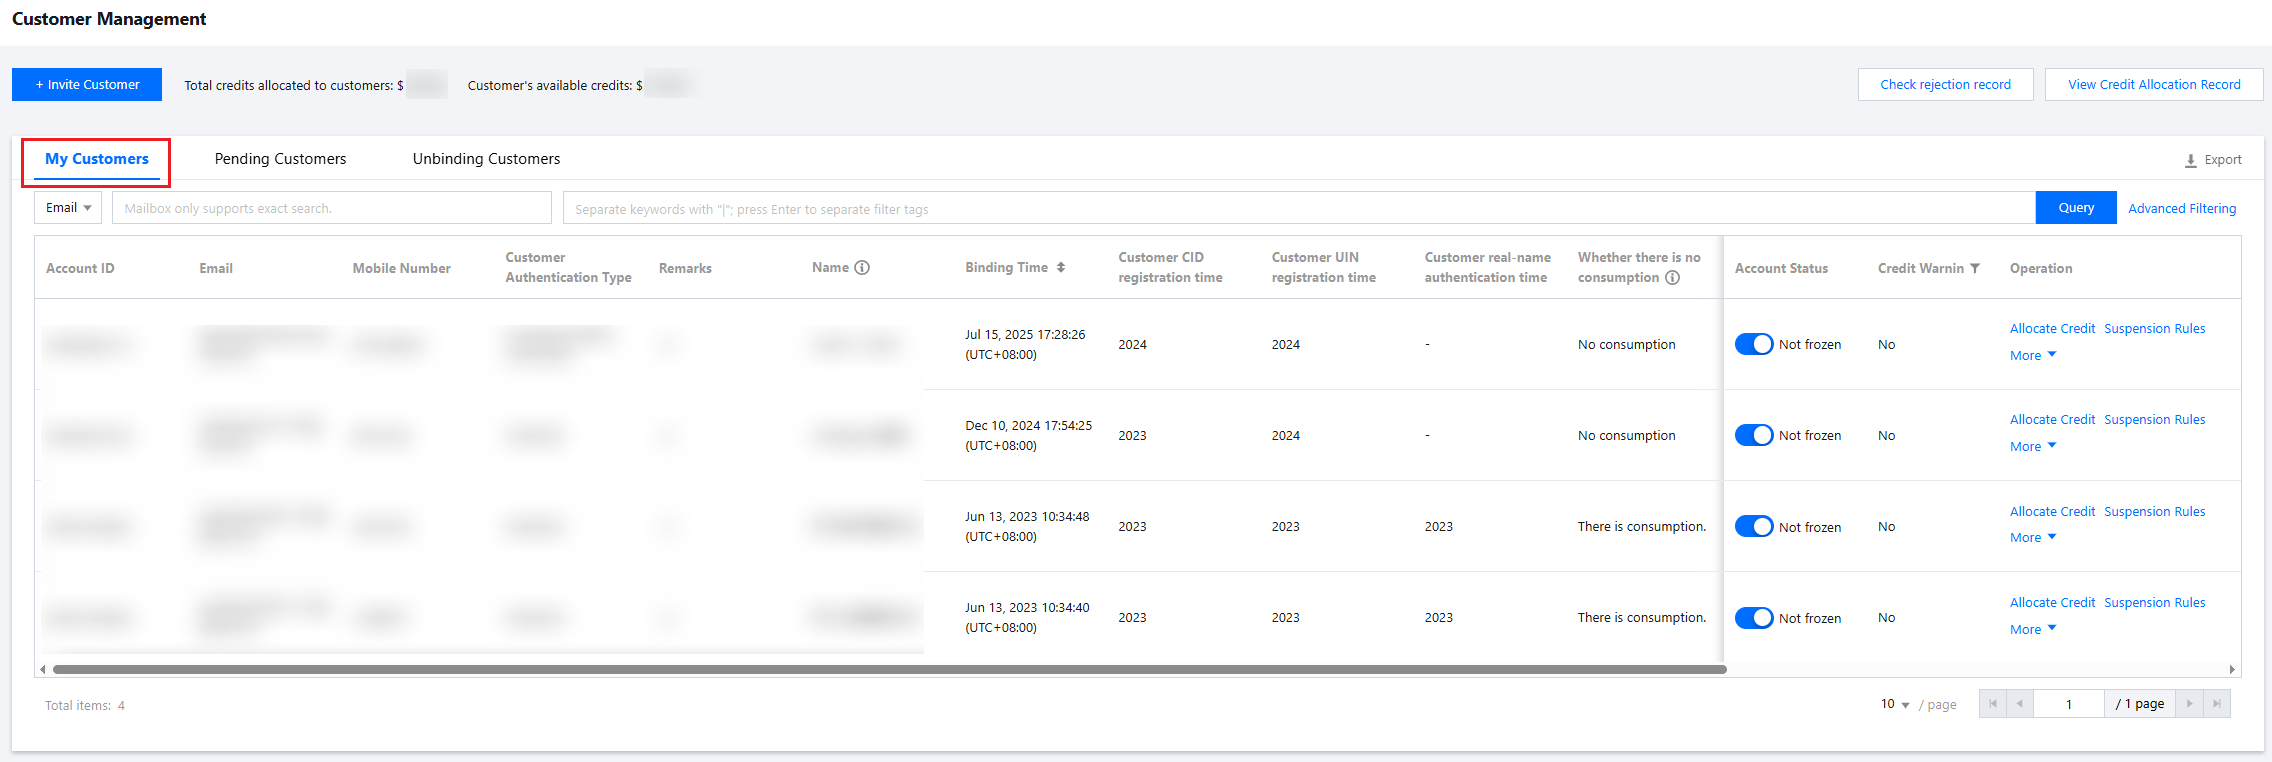The height and width of the screenshot is (762, 2272).
Task: Click the Export download icon
Action: tap(2190, 160)
